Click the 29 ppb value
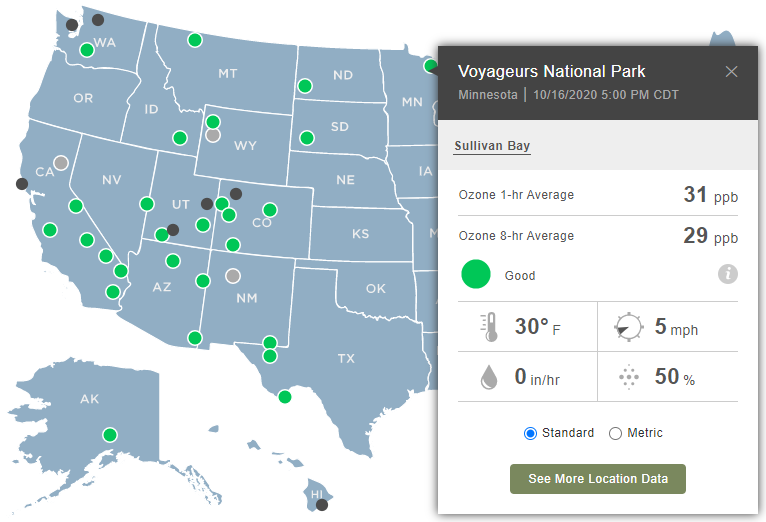This screenshot has width=766, height=522. click(710, 236)
